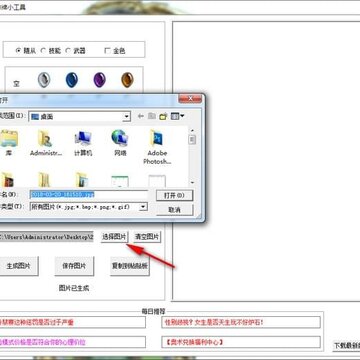The image size is (360, 360).
Task: Select the Adobe Photoshop shortcut icon
Action: tap(157, 147)
